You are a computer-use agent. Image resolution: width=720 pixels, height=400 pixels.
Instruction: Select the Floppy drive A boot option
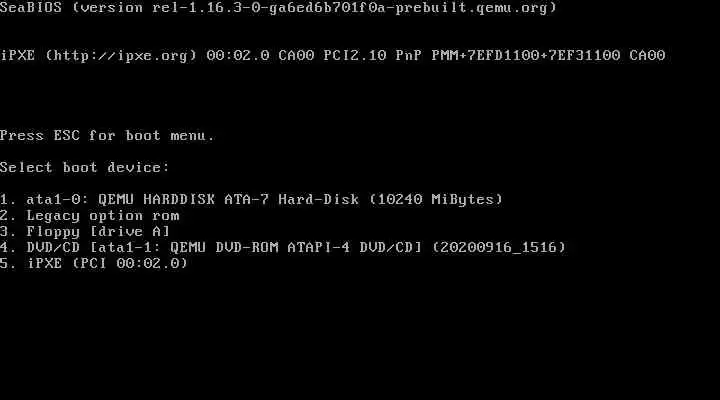point(85,231)
